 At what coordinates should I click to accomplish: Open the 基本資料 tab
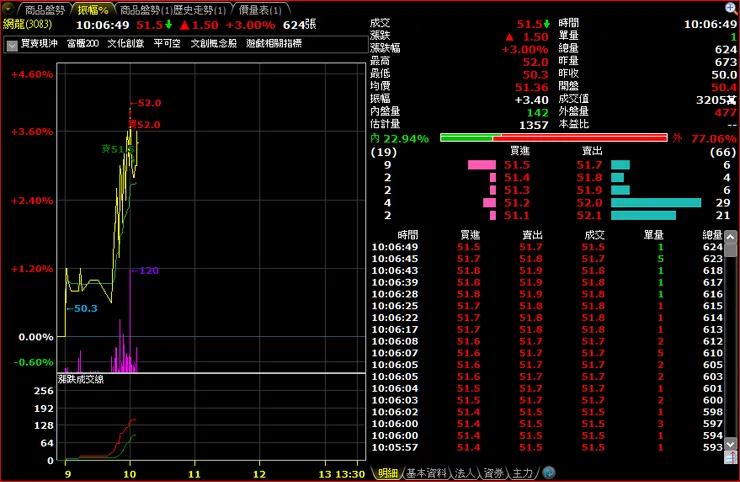click(x=426, y=473)
